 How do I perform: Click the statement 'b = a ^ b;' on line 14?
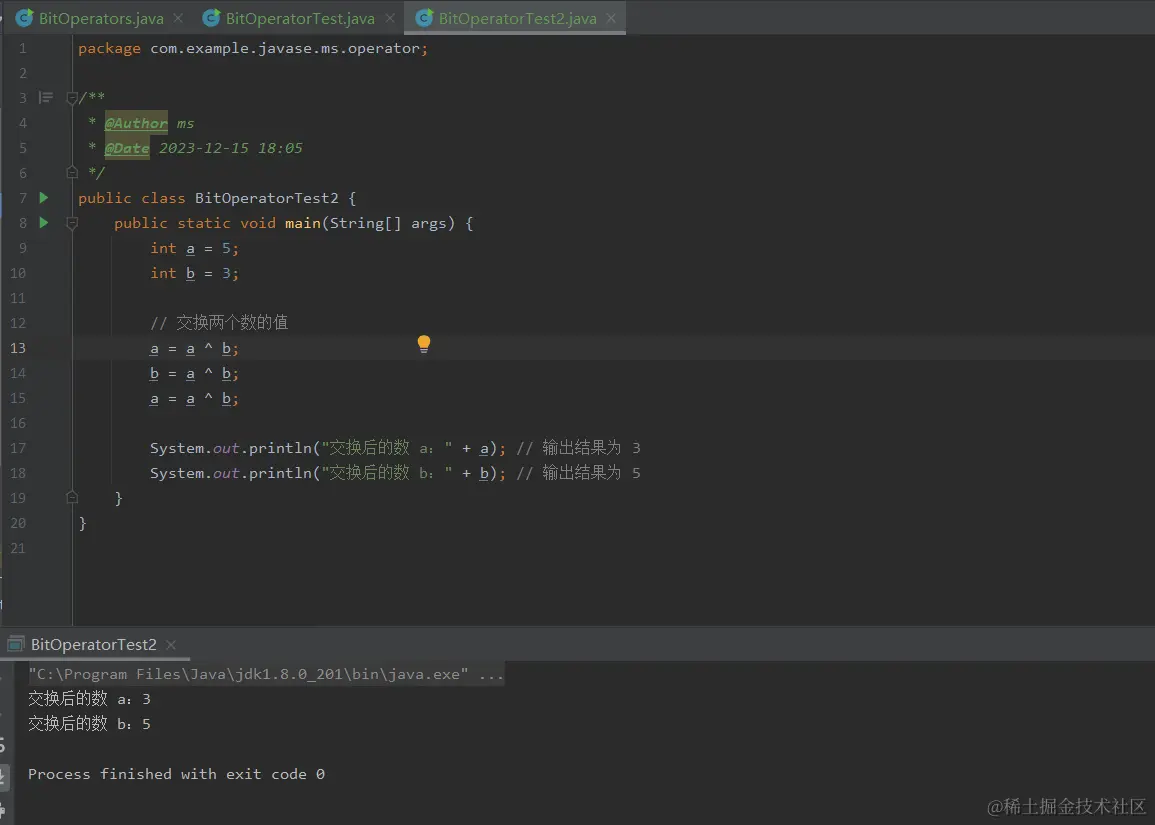(194, 373)
